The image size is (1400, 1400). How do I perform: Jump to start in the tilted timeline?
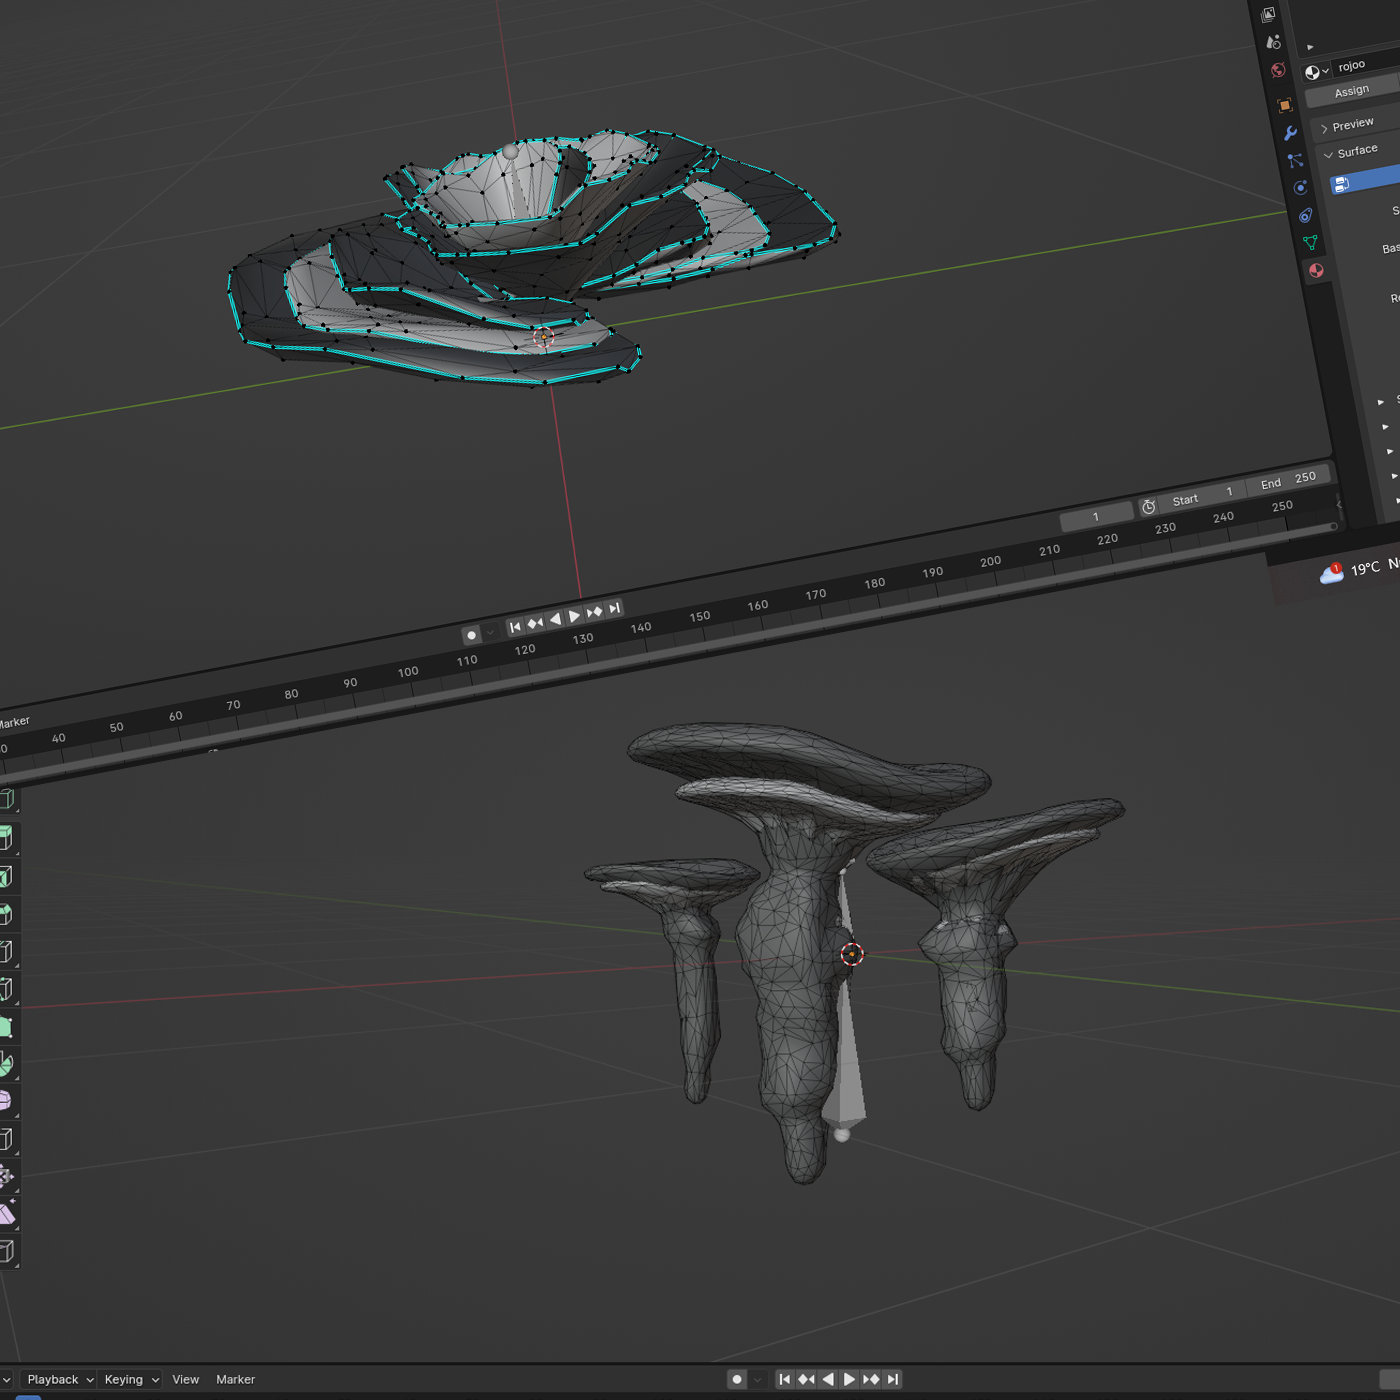pyautogui.click(x=515, y=627)
